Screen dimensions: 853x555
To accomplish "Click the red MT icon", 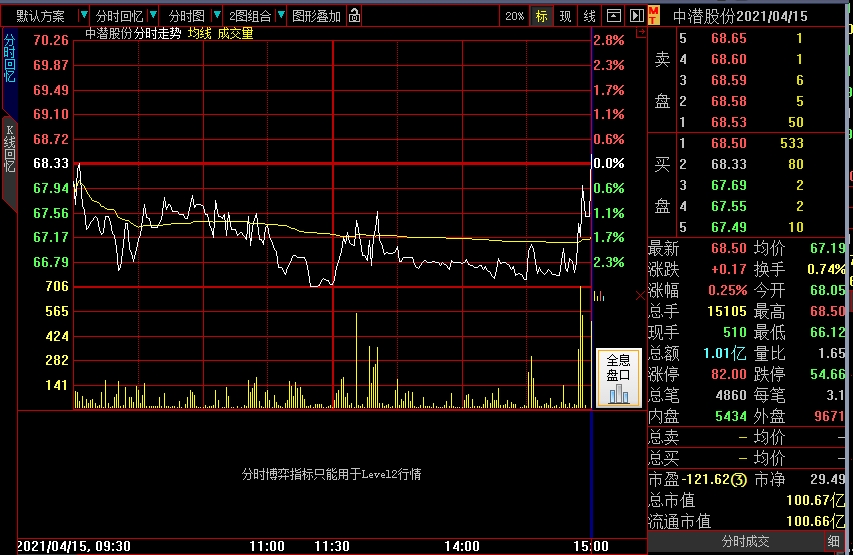I will pos(653,15).
